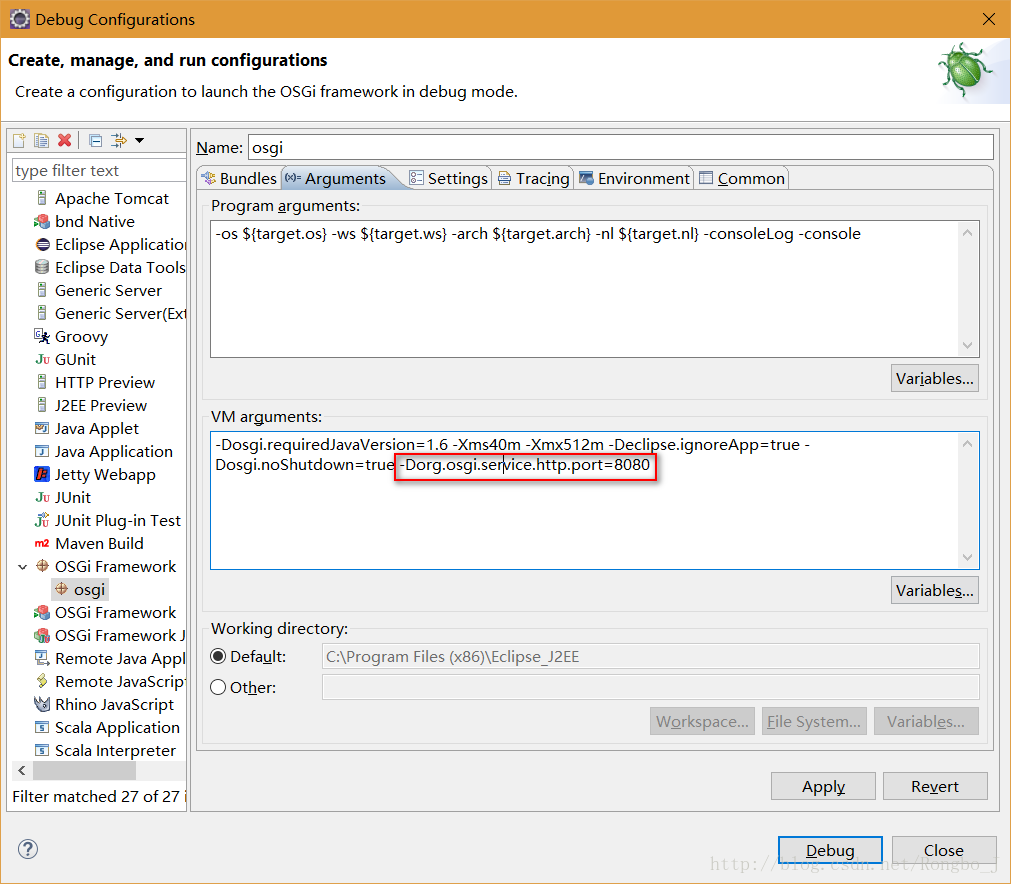Screen dimensions: 1011x884
Task: Click the Maven Build m2 icon
Action: coord(42,544)
